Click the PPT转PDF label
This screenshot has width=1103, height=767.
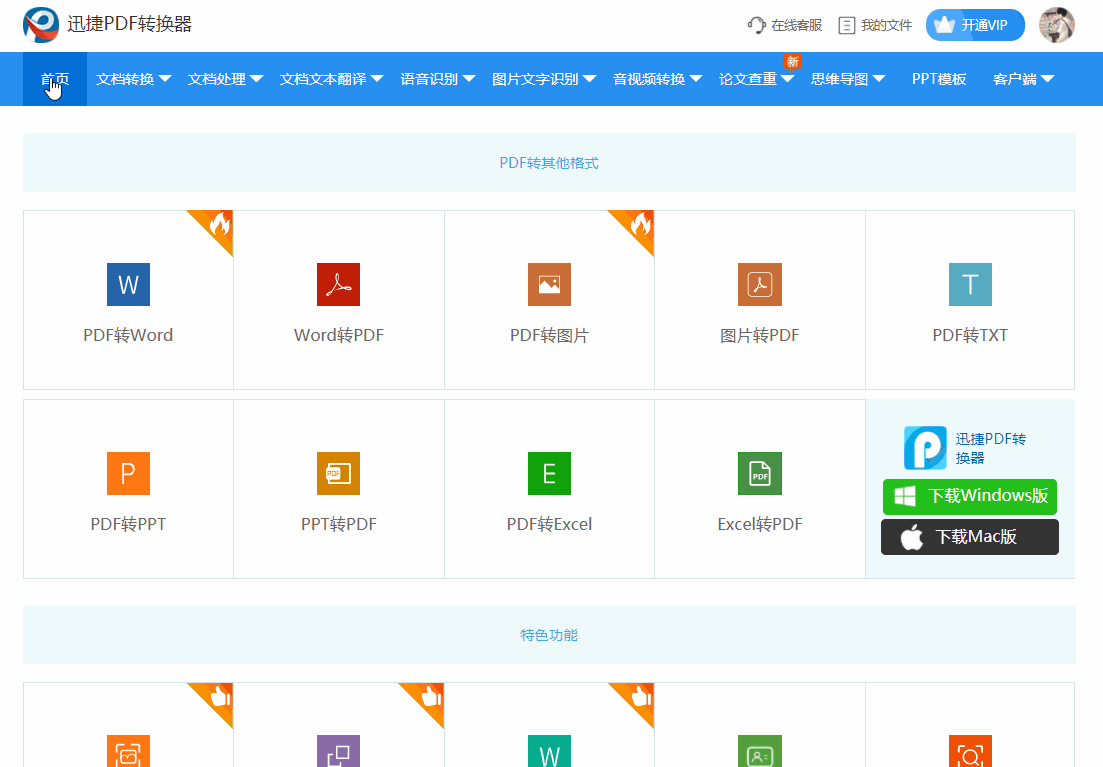click(x=339, y=524)
